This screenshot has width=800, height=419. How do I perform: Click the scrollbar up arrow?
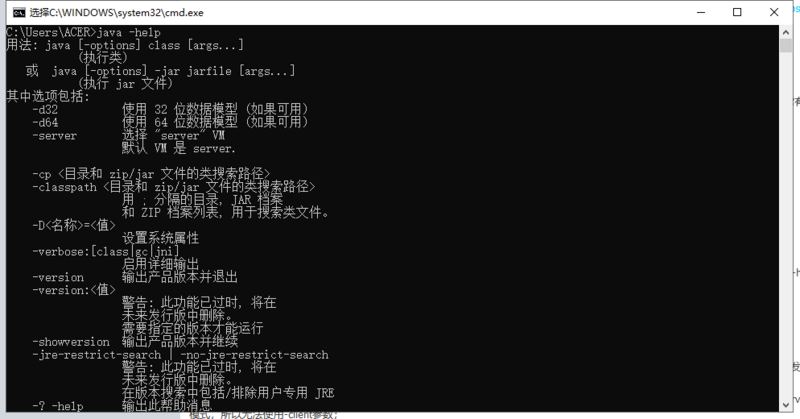coord(786,32)
